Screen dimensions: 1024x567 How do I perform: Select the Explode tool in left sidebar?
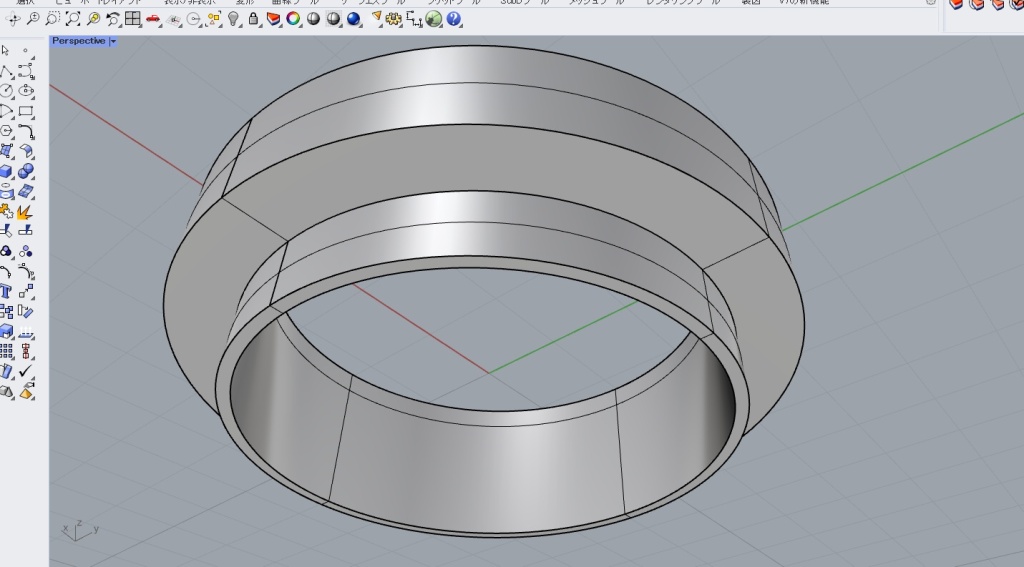[x=25, y=211]
